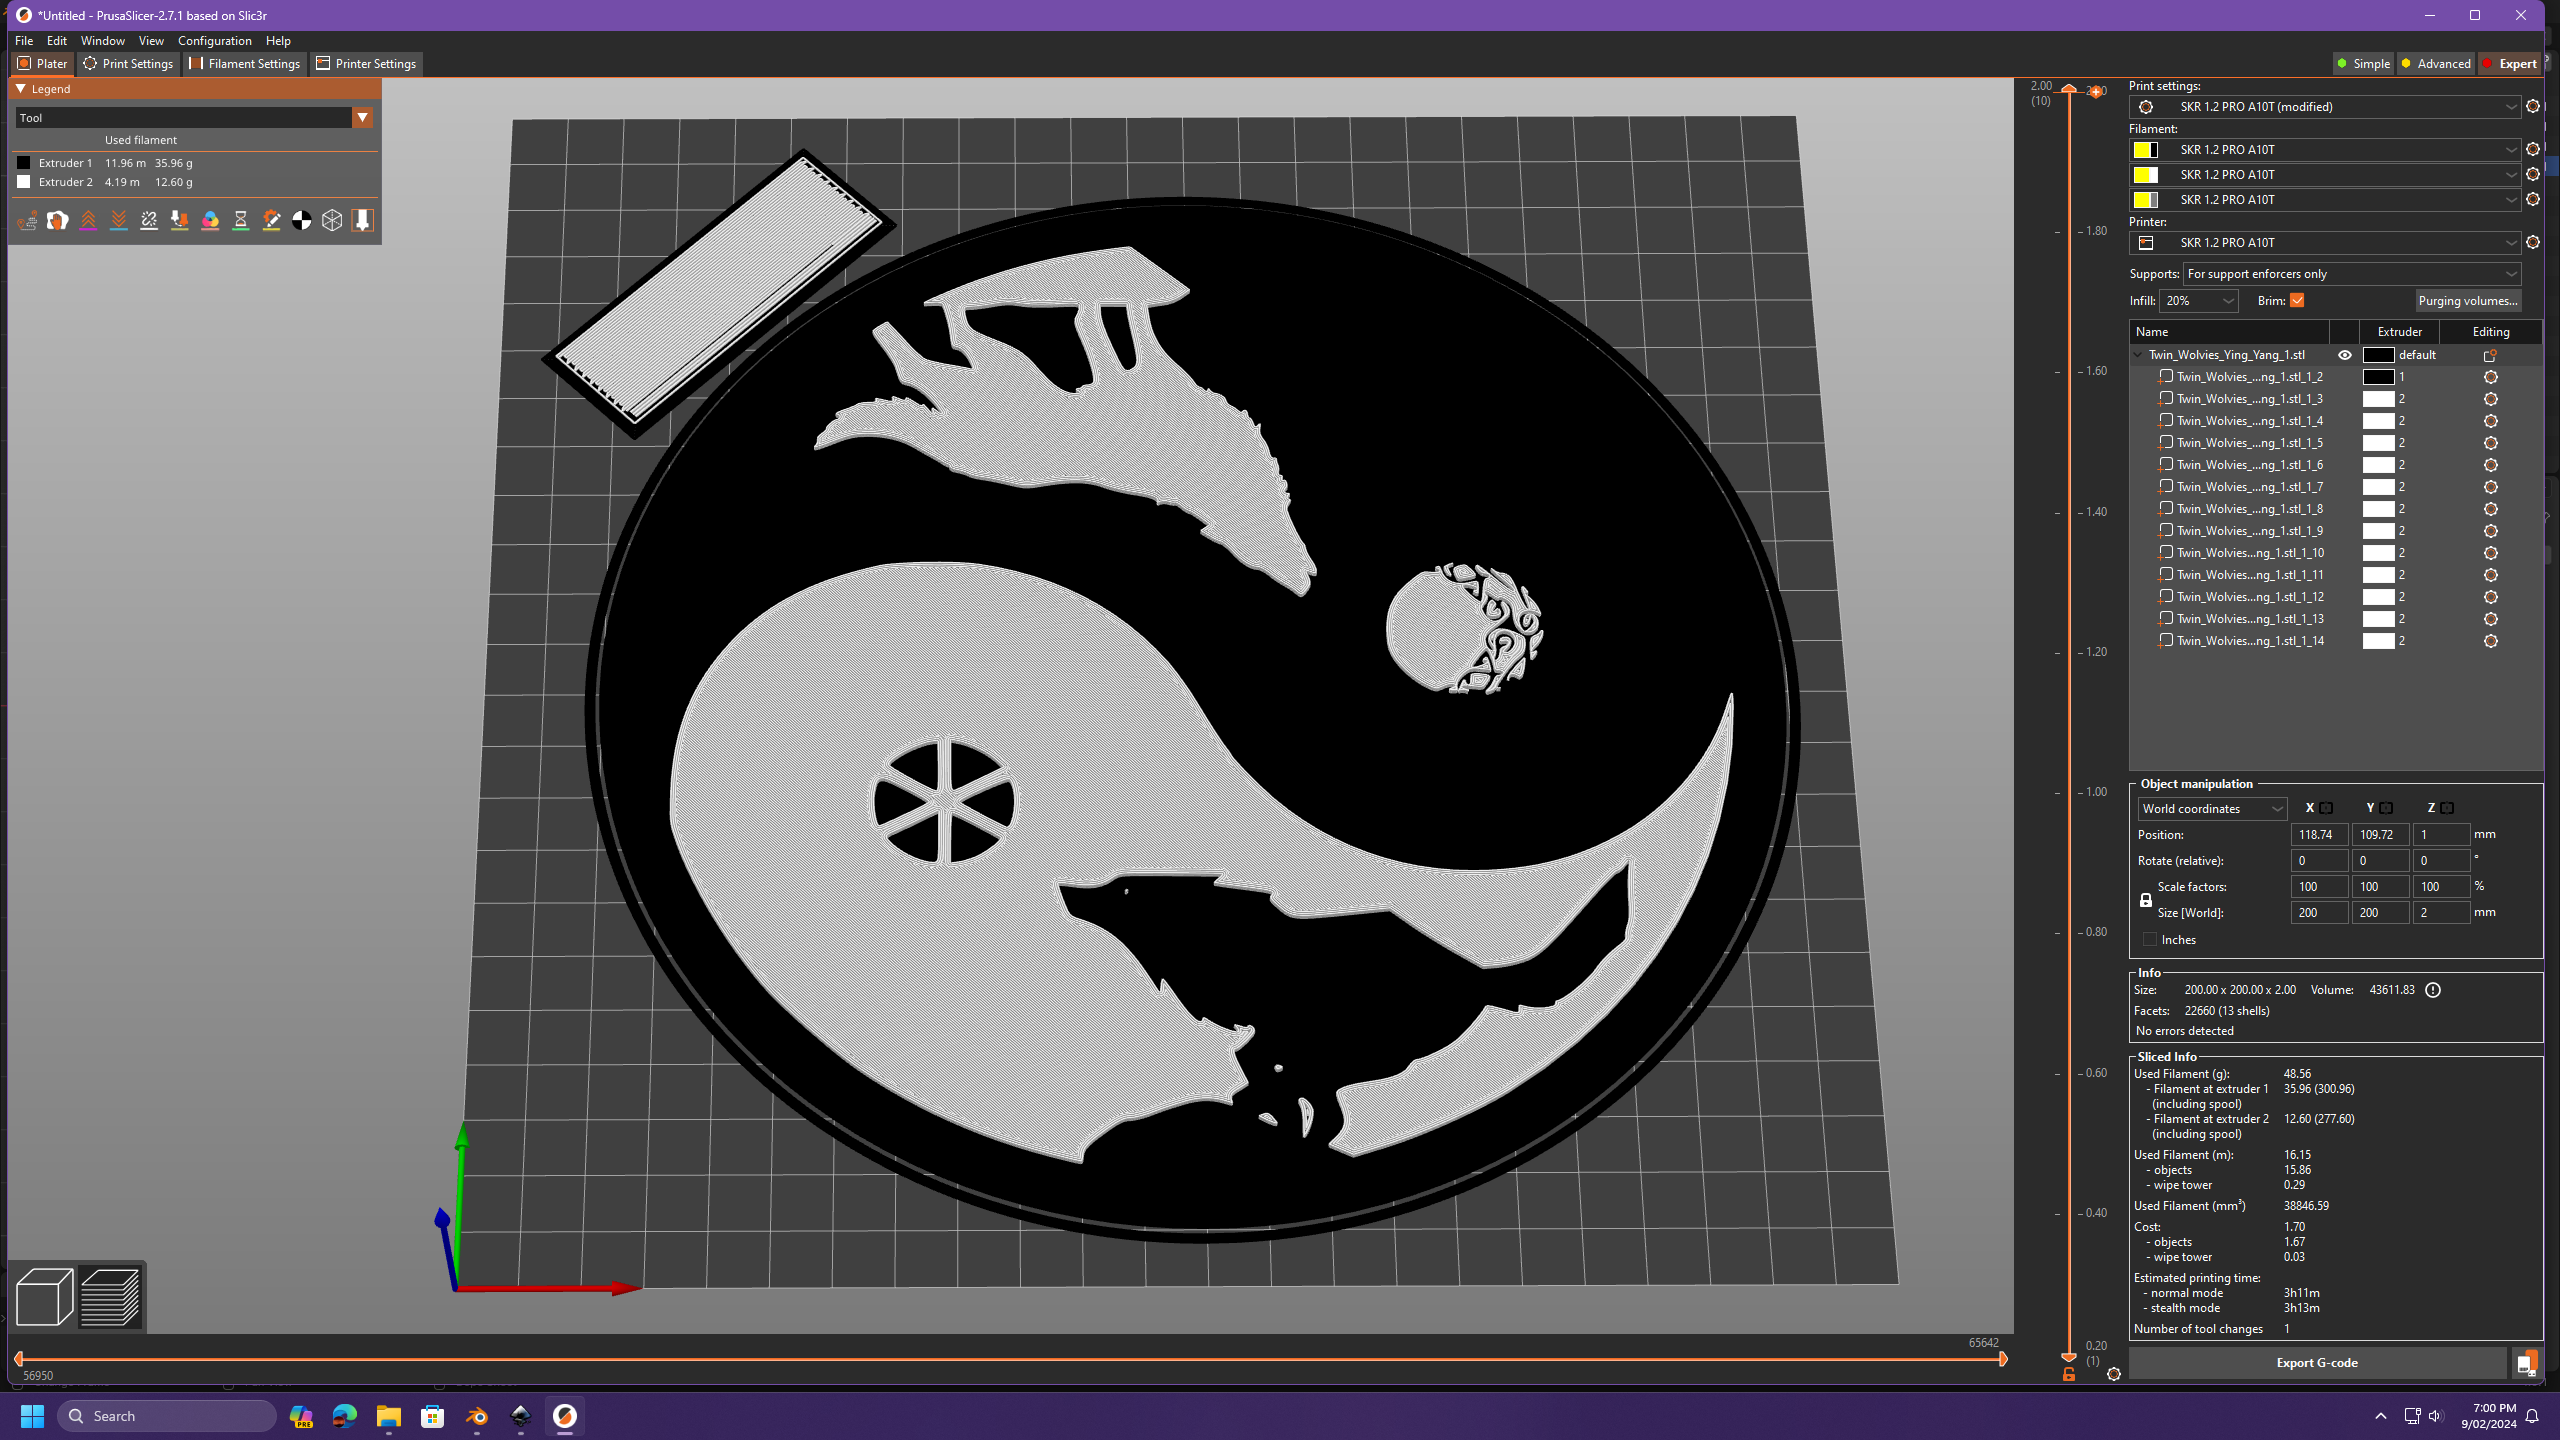The image size is (2560, 1440).
Task: Open the Configuration menu
Action: (x=215, y=40)
